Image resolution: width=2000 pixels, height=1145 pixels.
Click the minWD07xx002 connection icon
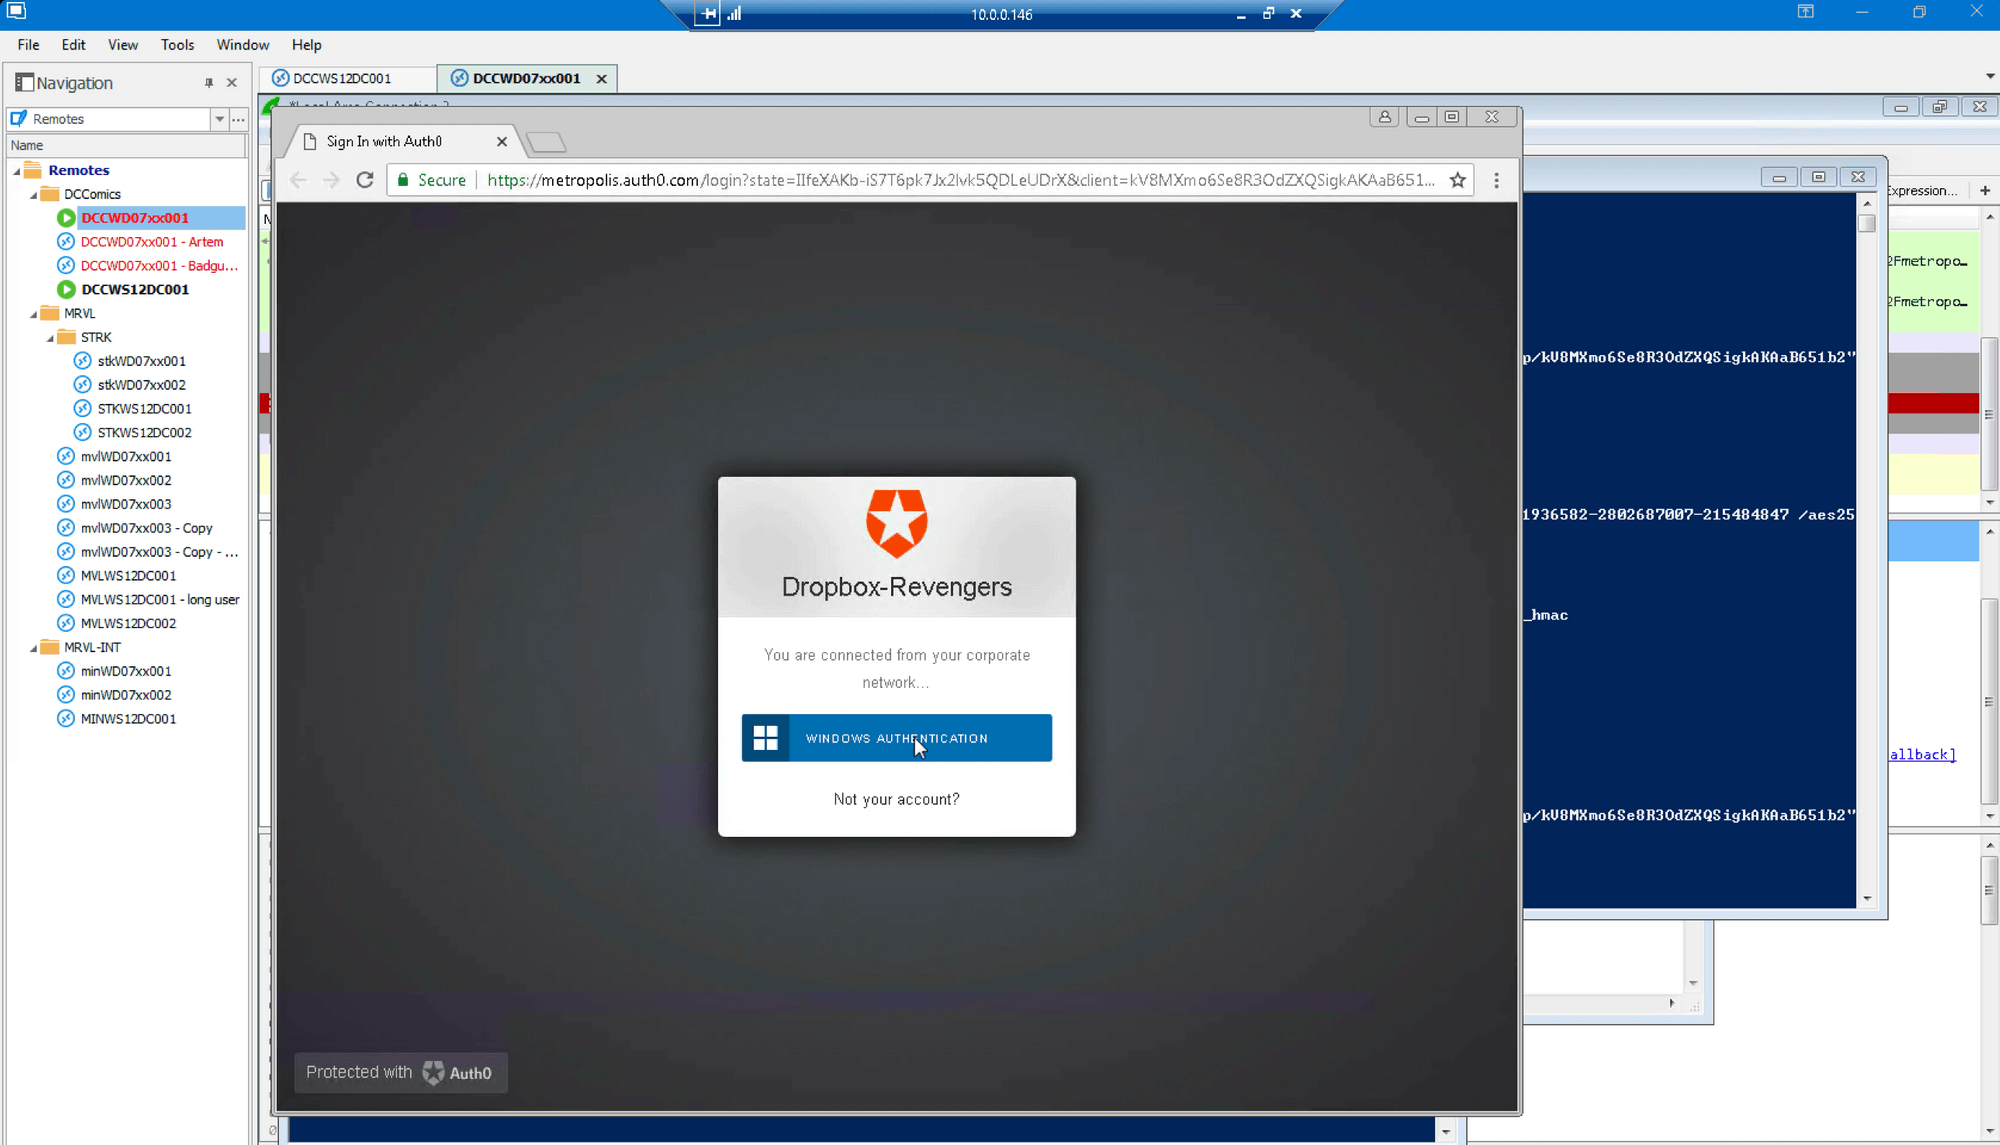pos(66,695)
